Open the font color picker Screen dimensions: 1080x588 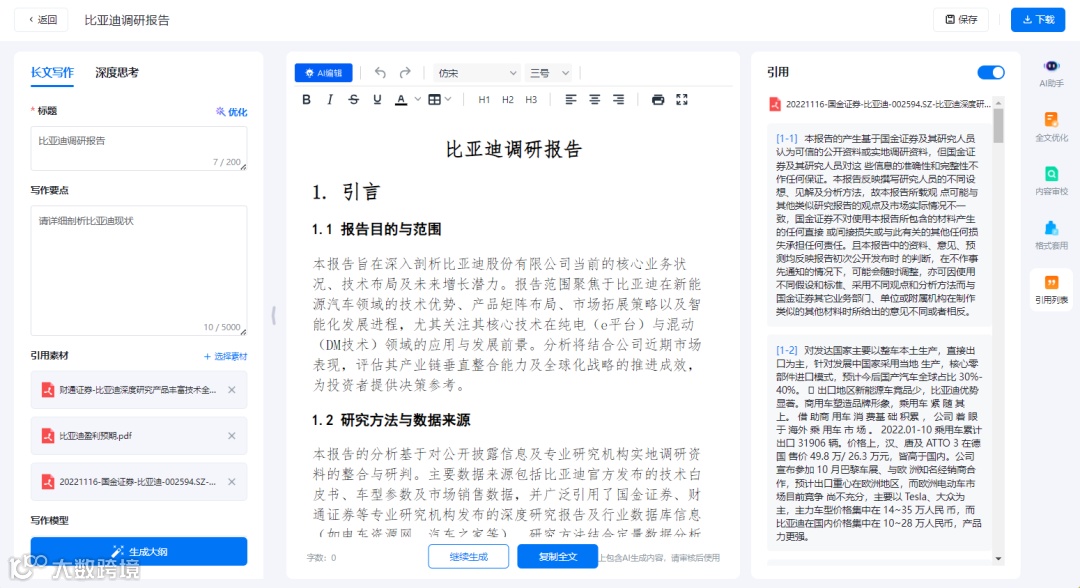[x=401, y=100]
